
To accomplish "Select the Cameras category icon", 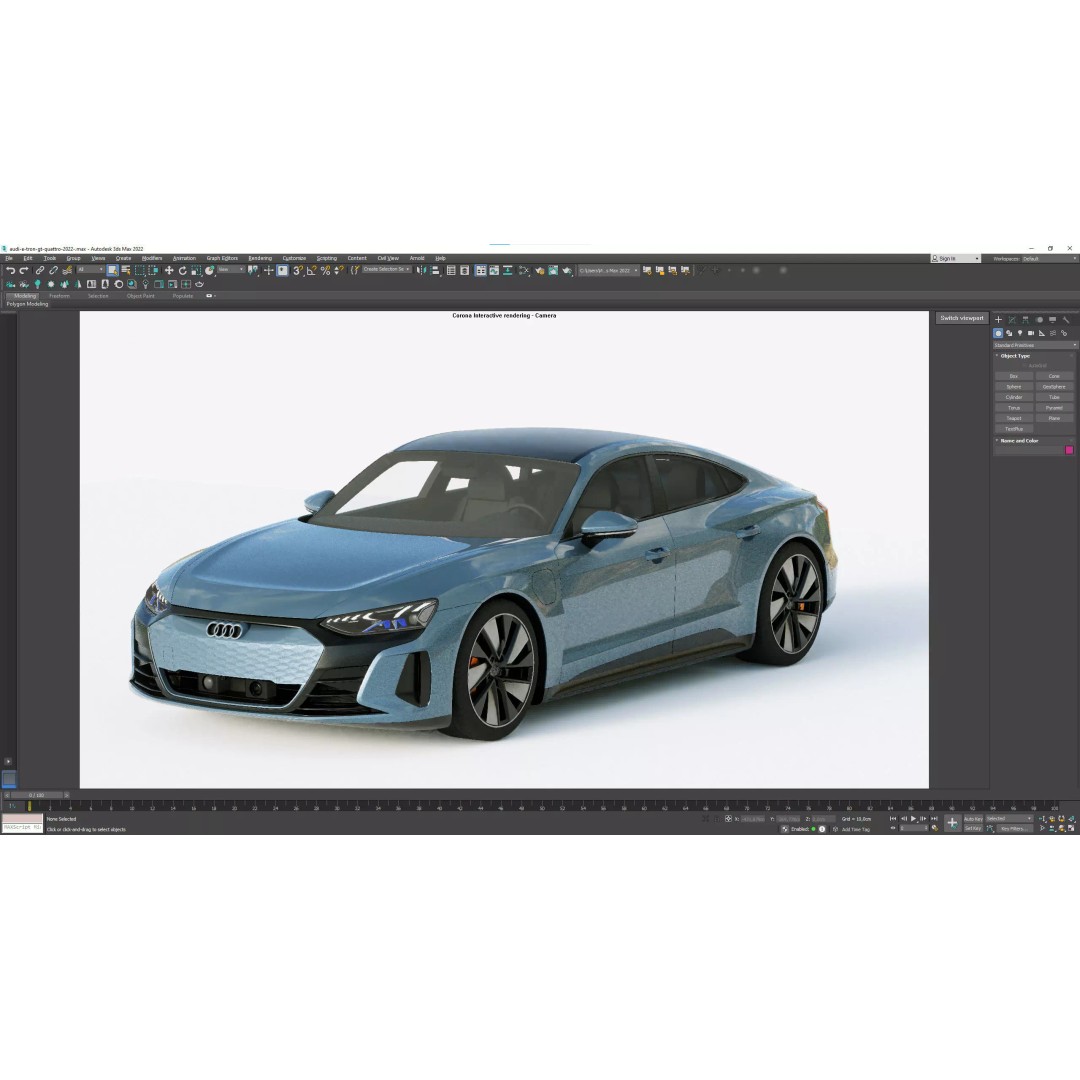I will click(x=1031, y=333).
